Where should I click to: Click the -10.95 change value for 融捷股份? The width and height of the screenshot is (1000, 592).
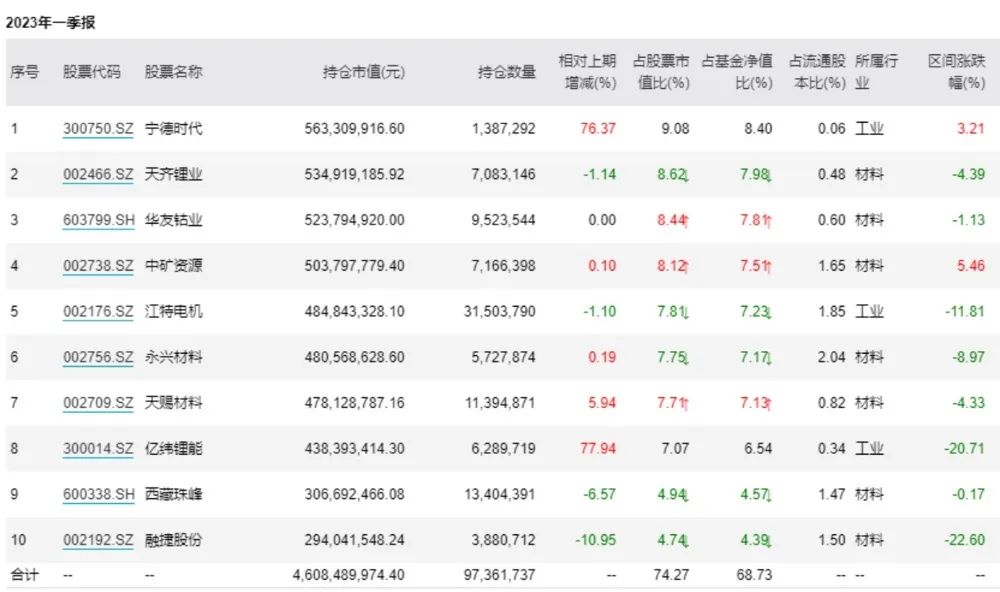(x=596, y=540)
